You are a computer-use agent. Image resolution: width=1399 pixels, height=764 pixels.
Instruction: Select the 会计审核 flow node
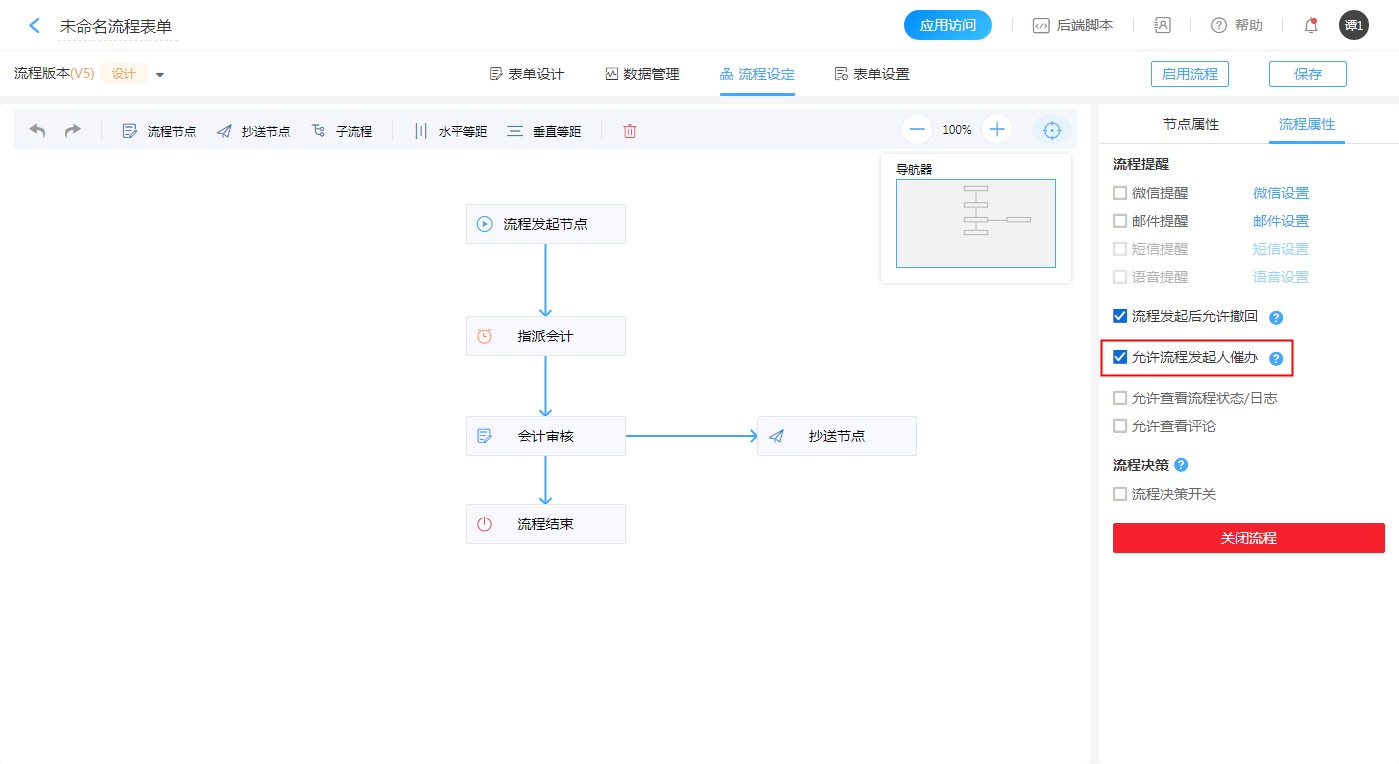[x=545, y=436]
